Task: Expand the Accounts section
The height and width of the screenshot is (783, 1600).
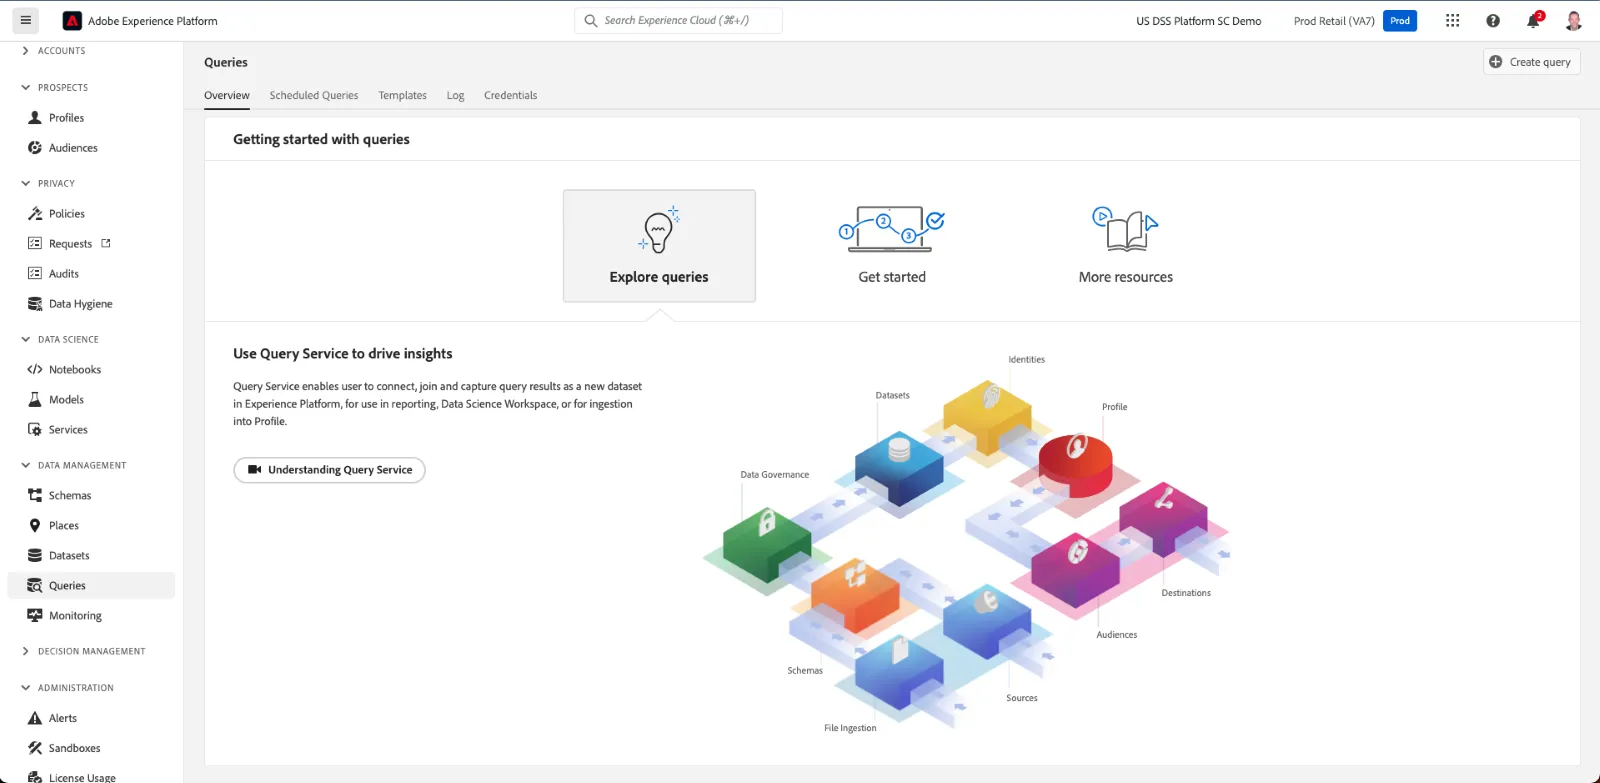Action: click(53, 51)
